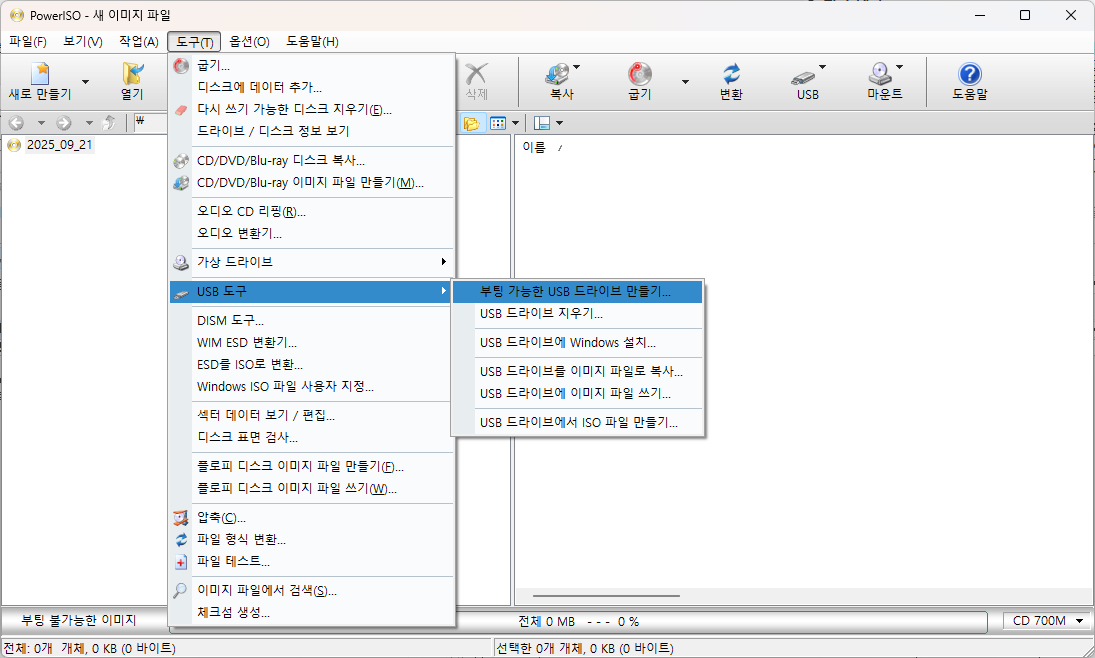Select the 2025_09_21 tree node
This screenshot has width=1095, height=658.
tap(59, 145)
